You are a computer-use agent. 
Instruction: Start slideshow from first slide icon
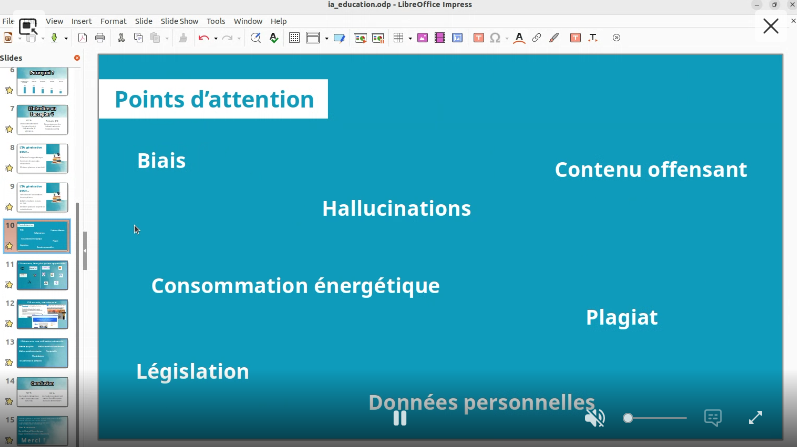pos(360,38)
